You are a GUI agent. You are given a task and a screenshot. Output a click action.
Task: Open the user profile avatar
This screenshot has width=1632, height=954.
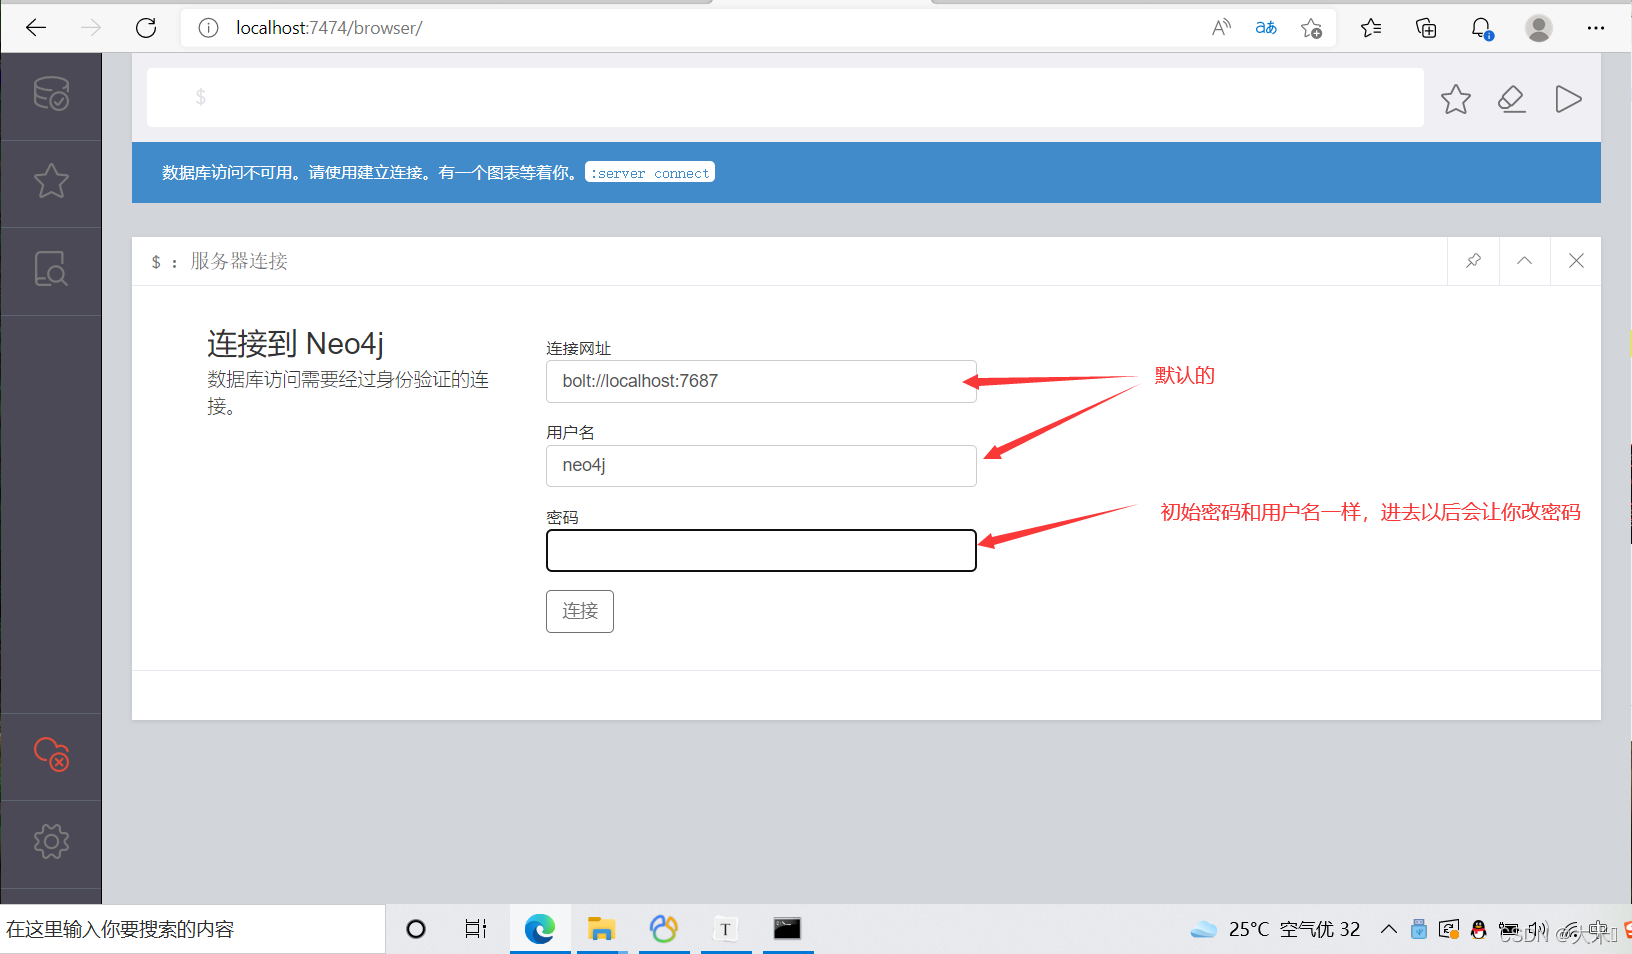click(1539, 28)
